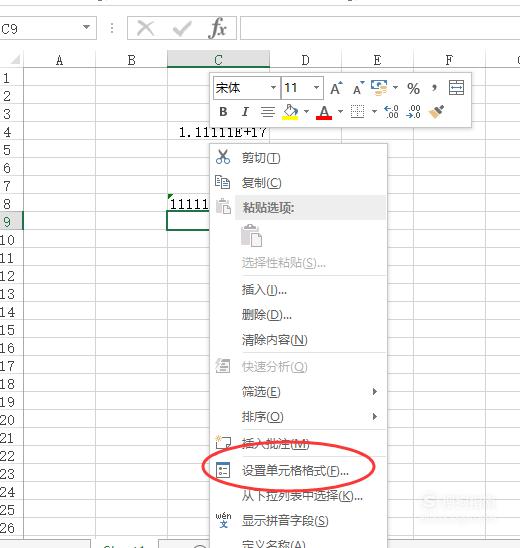Select column F header
520x548 pixels.
tap(449, 60)
